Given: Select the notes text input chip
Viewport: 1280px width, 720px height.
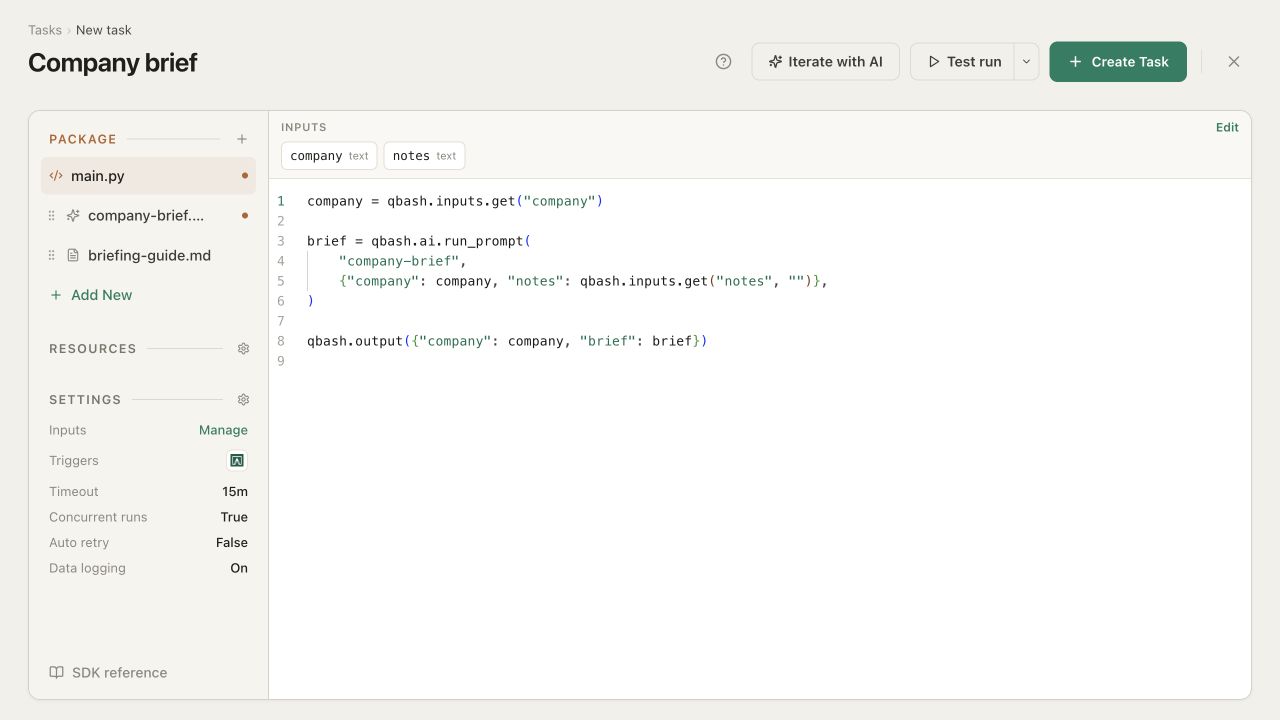Looking at the screenshot, I should click(424, 156).
